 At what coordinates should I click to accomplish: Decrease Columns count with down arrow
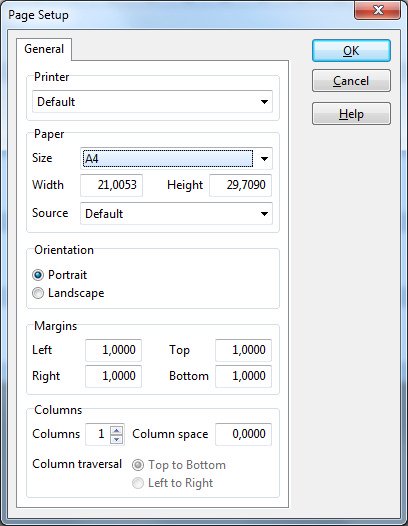116,439
